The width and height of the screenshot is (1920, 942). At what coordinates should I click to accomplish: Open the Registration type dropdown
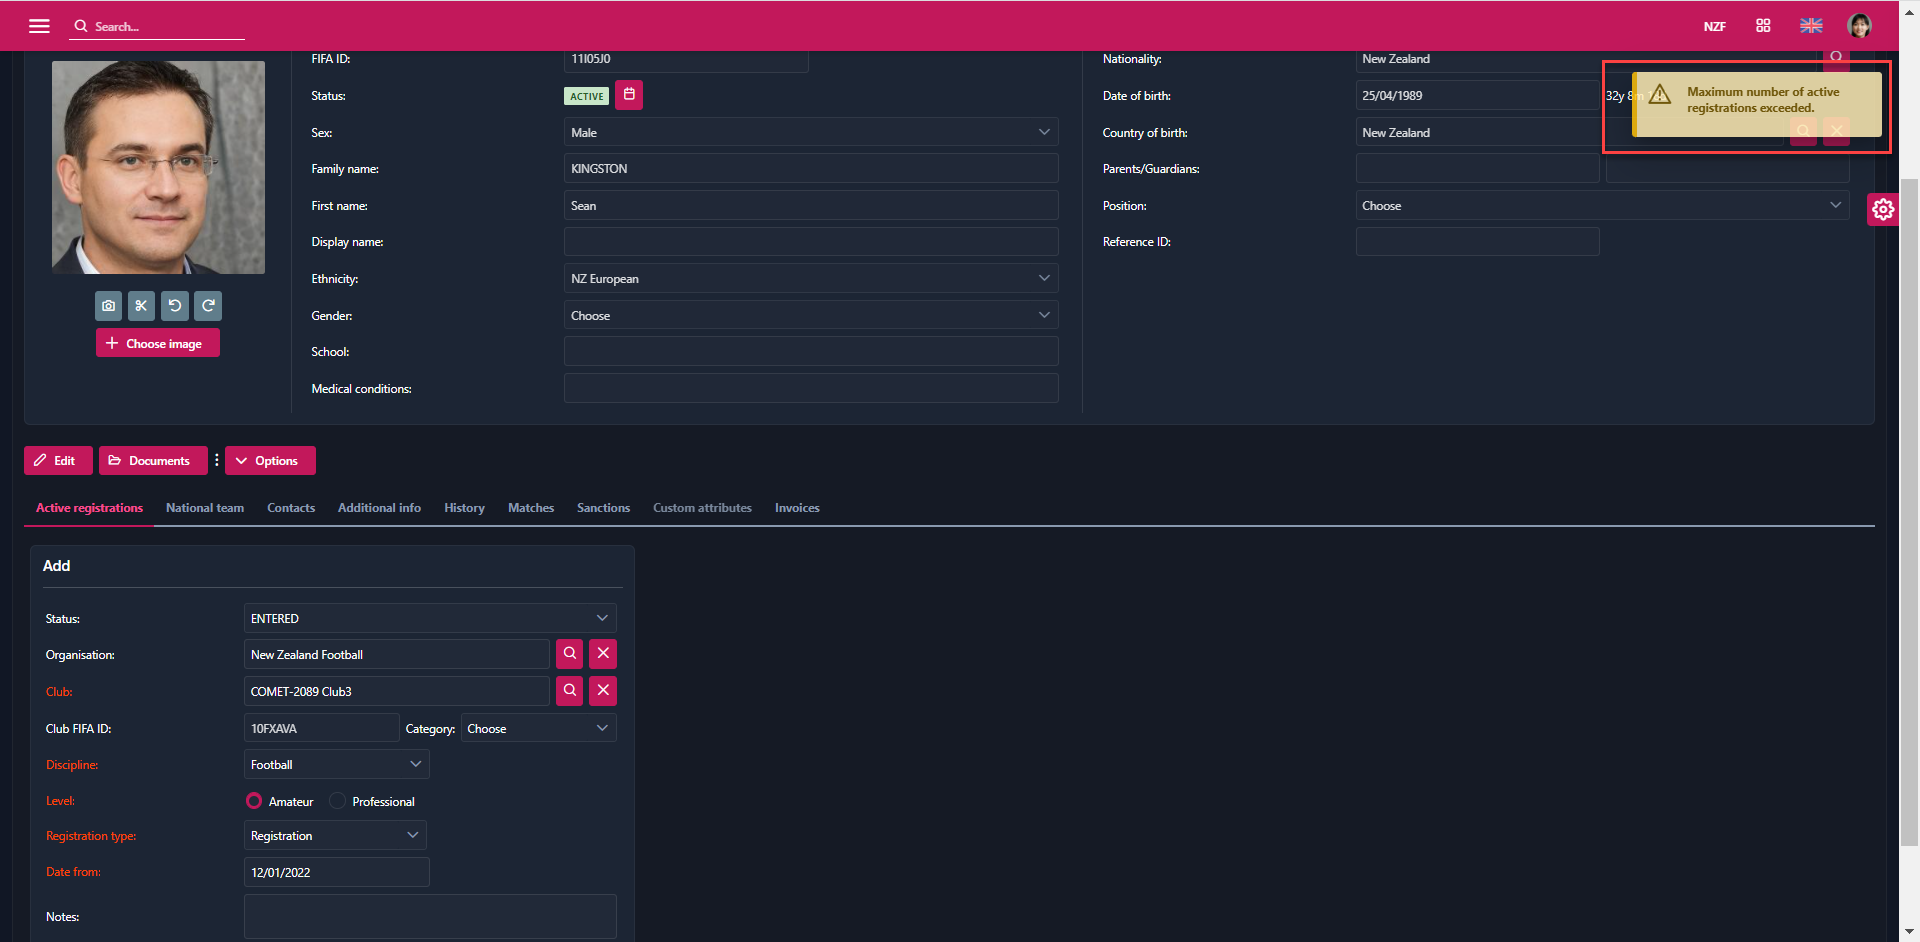click(335, 836)
